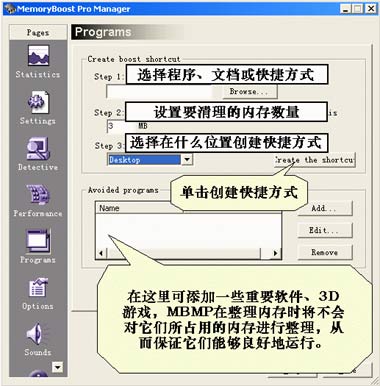
Task: Open the Options page icon
Action: coord(38,287)
